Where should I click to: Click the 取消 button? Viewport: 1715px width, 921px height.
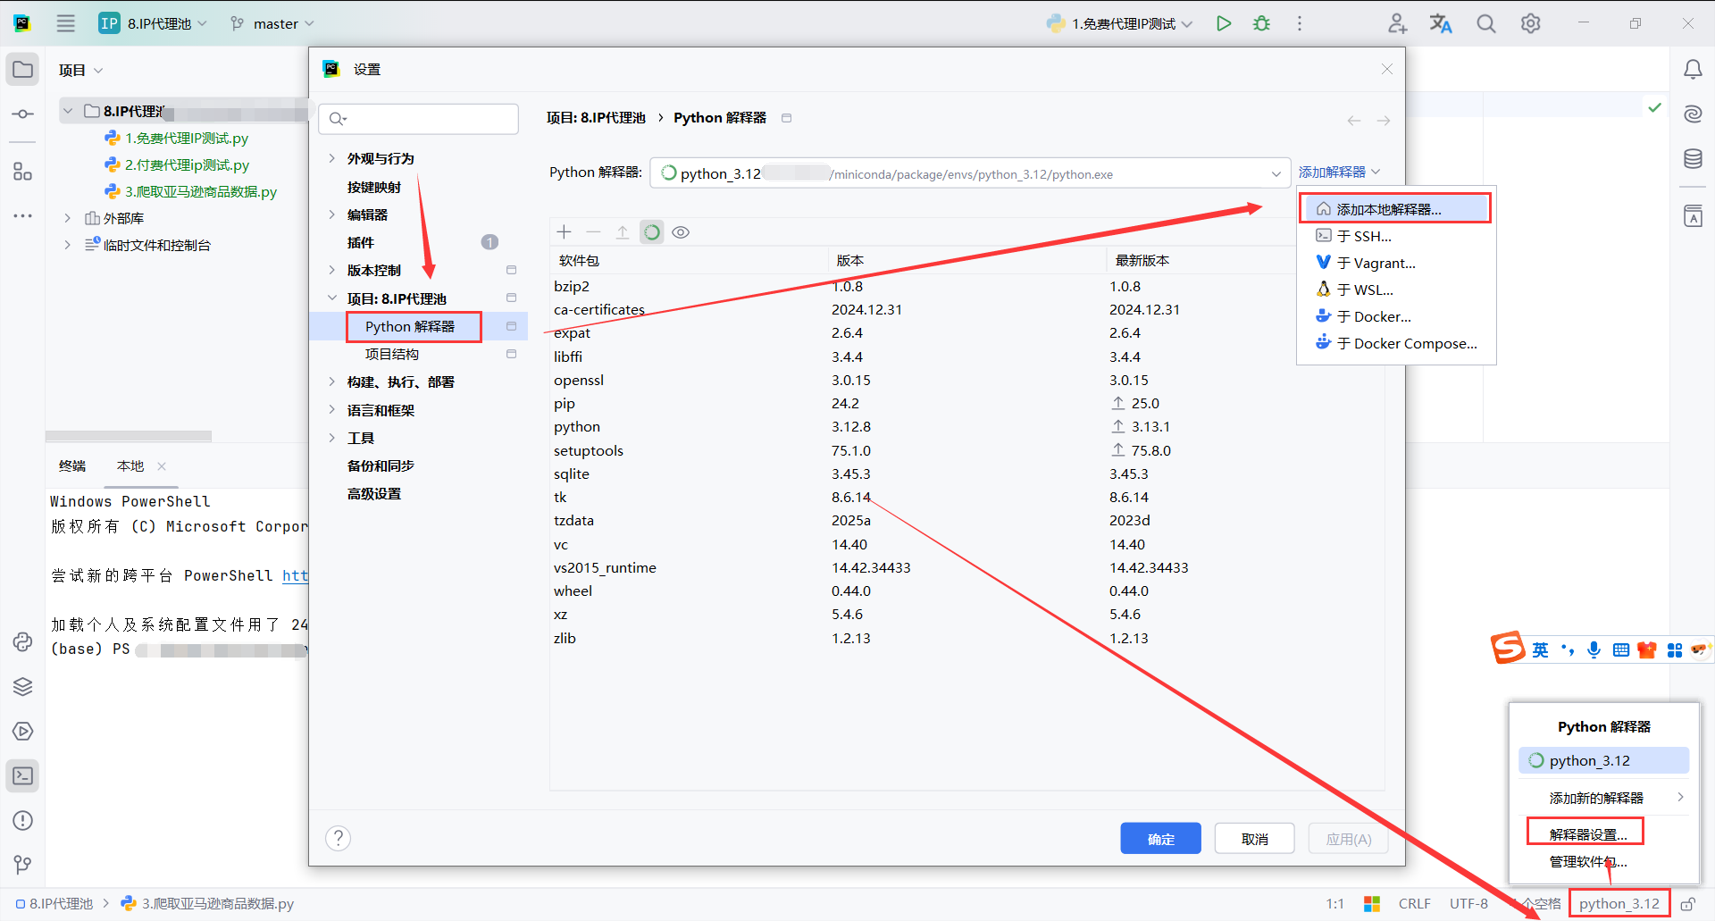click(1254, 838)
